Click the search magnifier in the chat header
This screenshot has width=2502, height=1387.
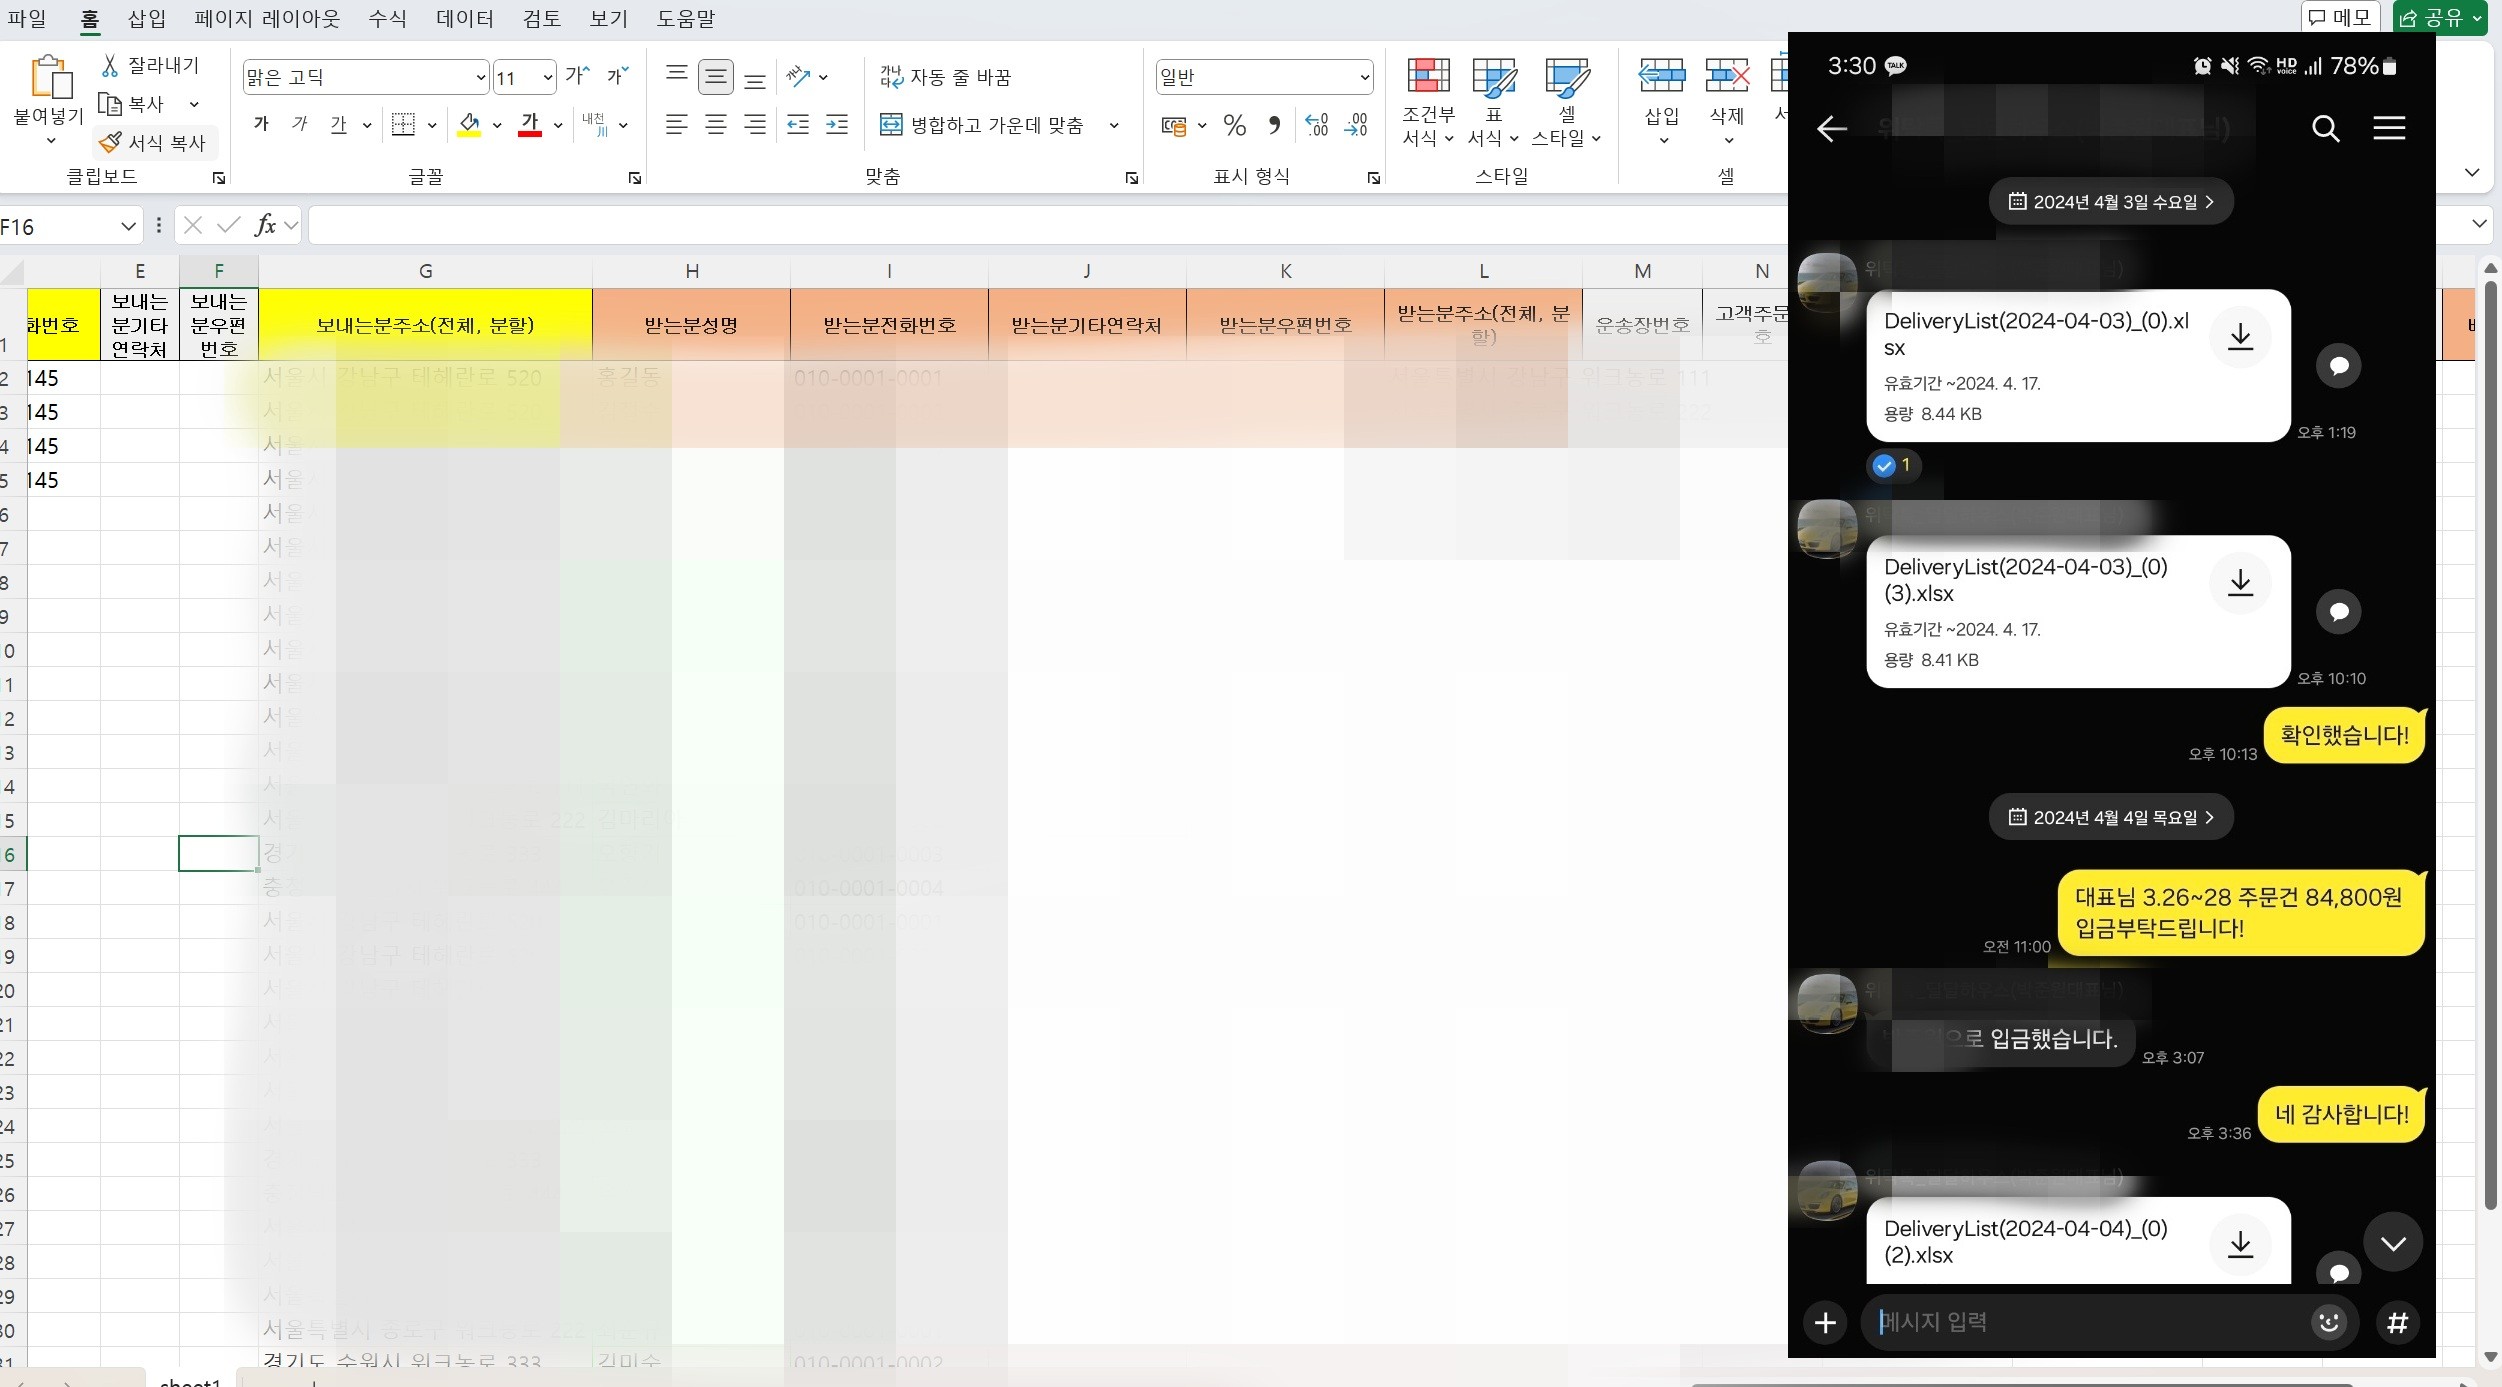pyautogui.click(x=2325, y=129)
